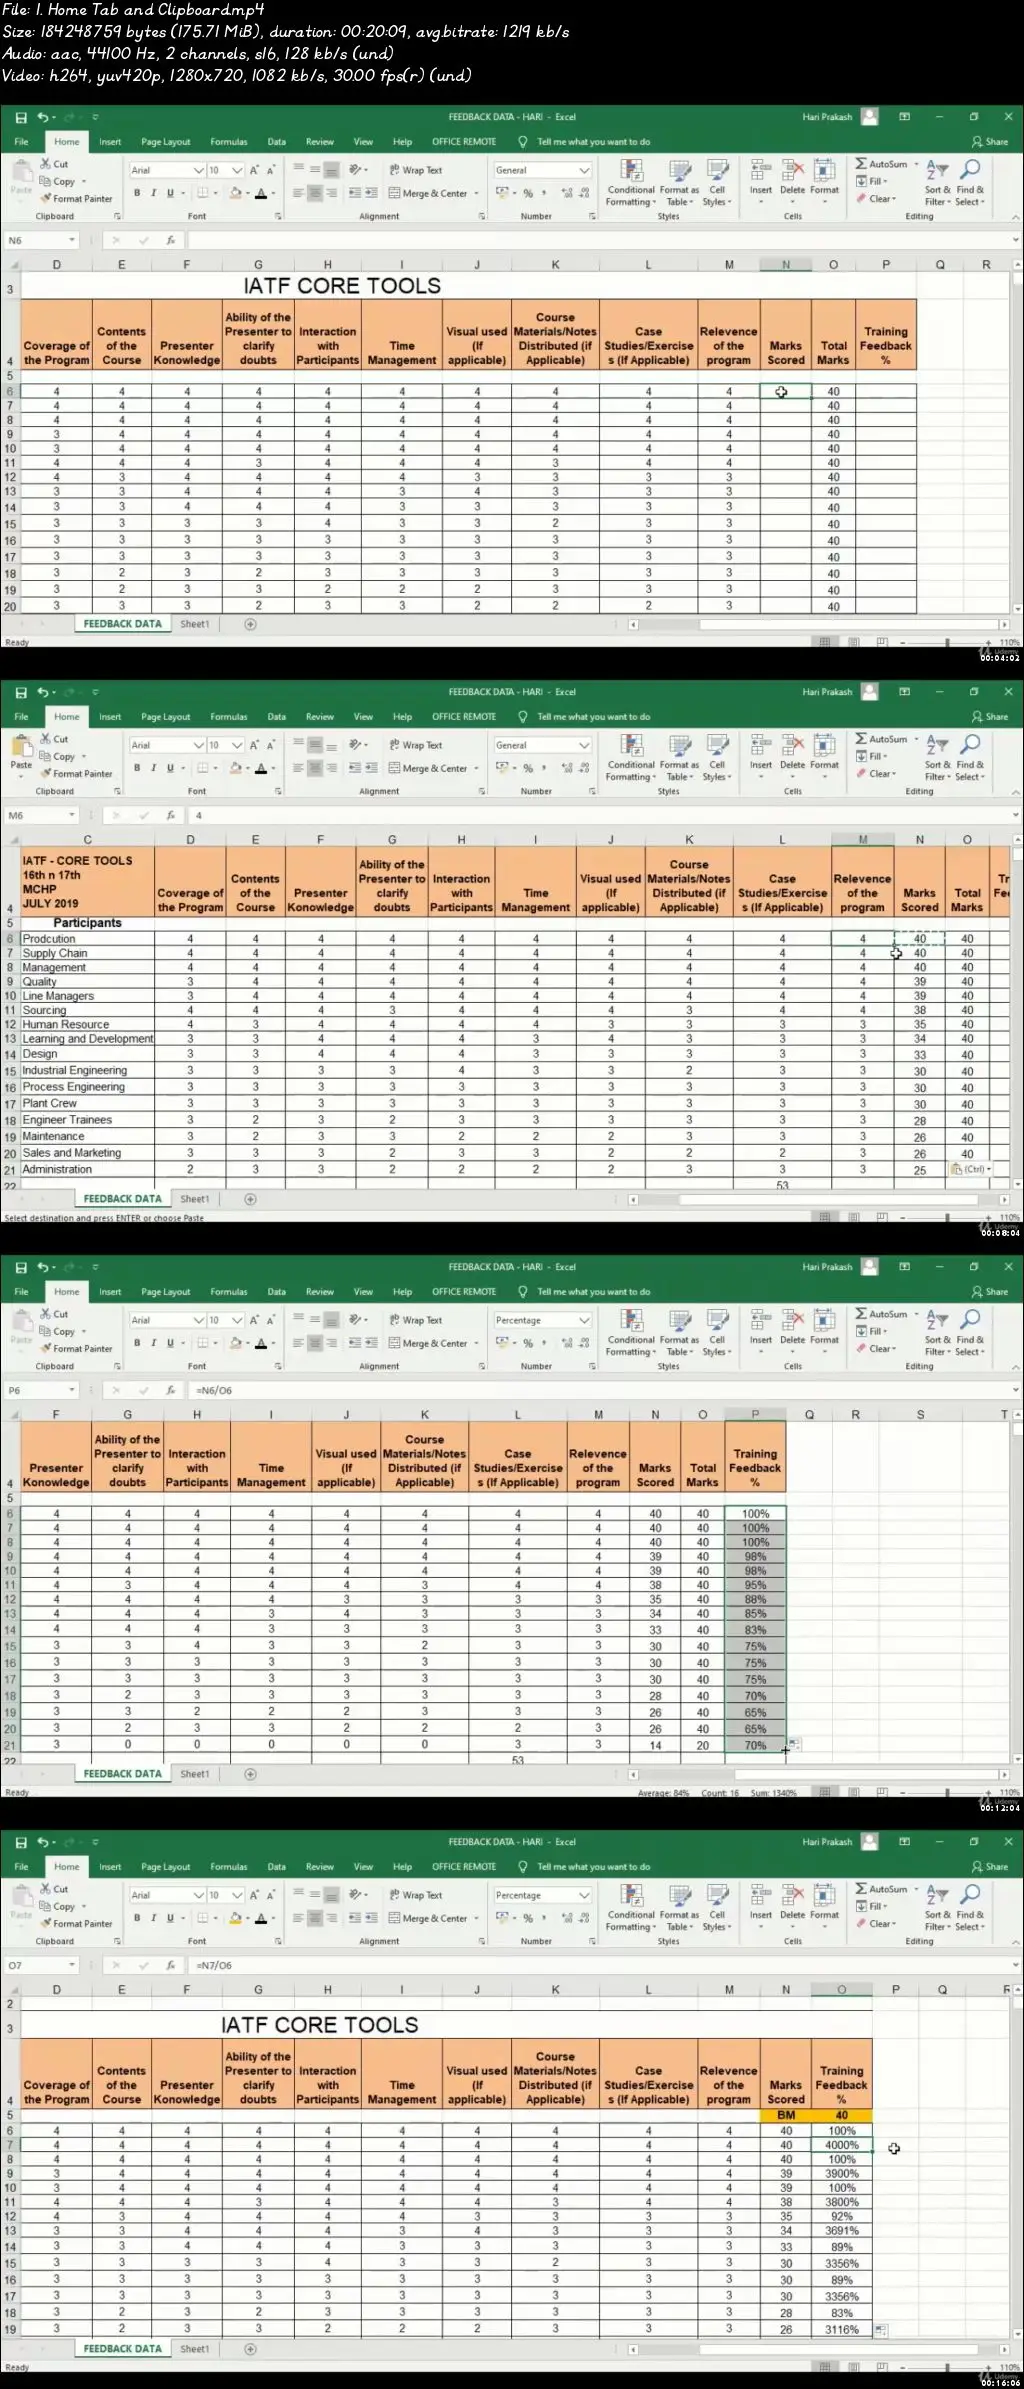Open Cell Styles in the 00:12:04 frame
The height and width of the screenshot is (2389, 1024).
(717, 1333)
